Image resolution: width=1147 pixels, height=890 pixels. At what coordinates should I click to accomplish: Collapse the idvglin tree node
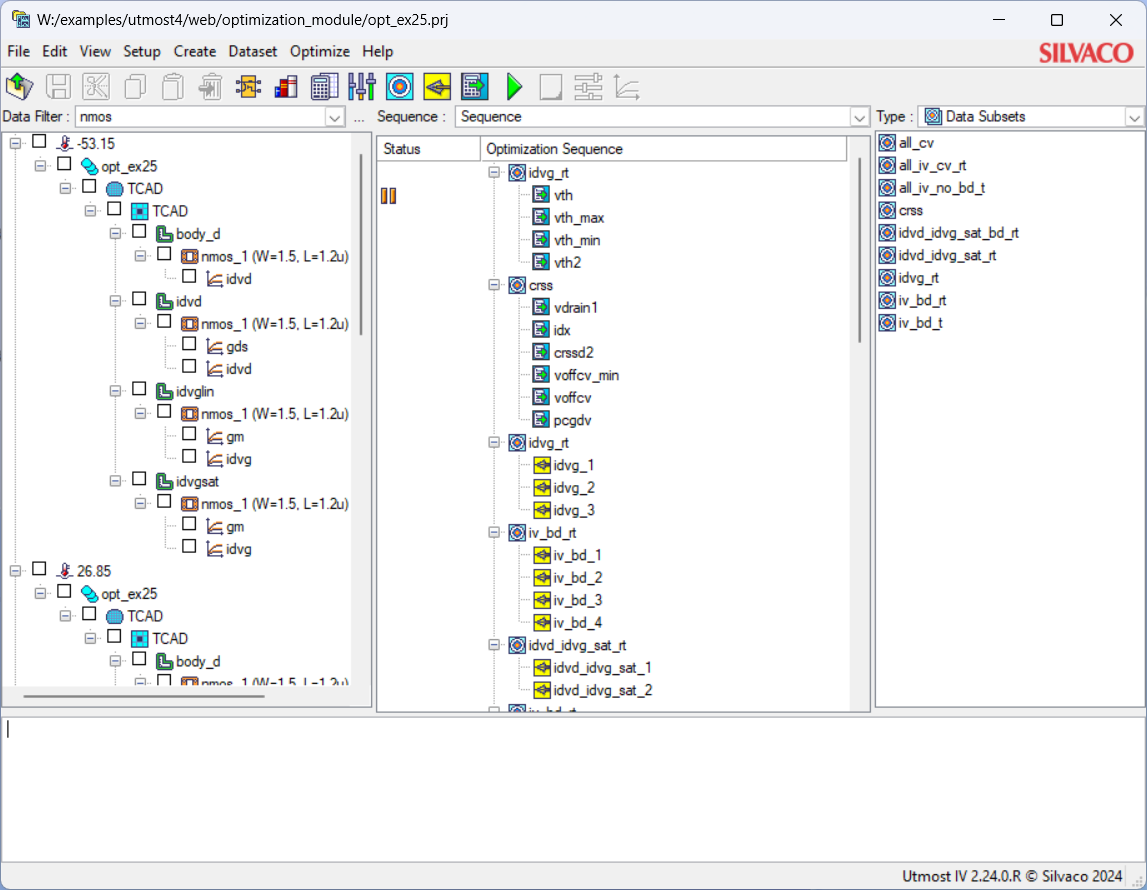coord(115,391)
